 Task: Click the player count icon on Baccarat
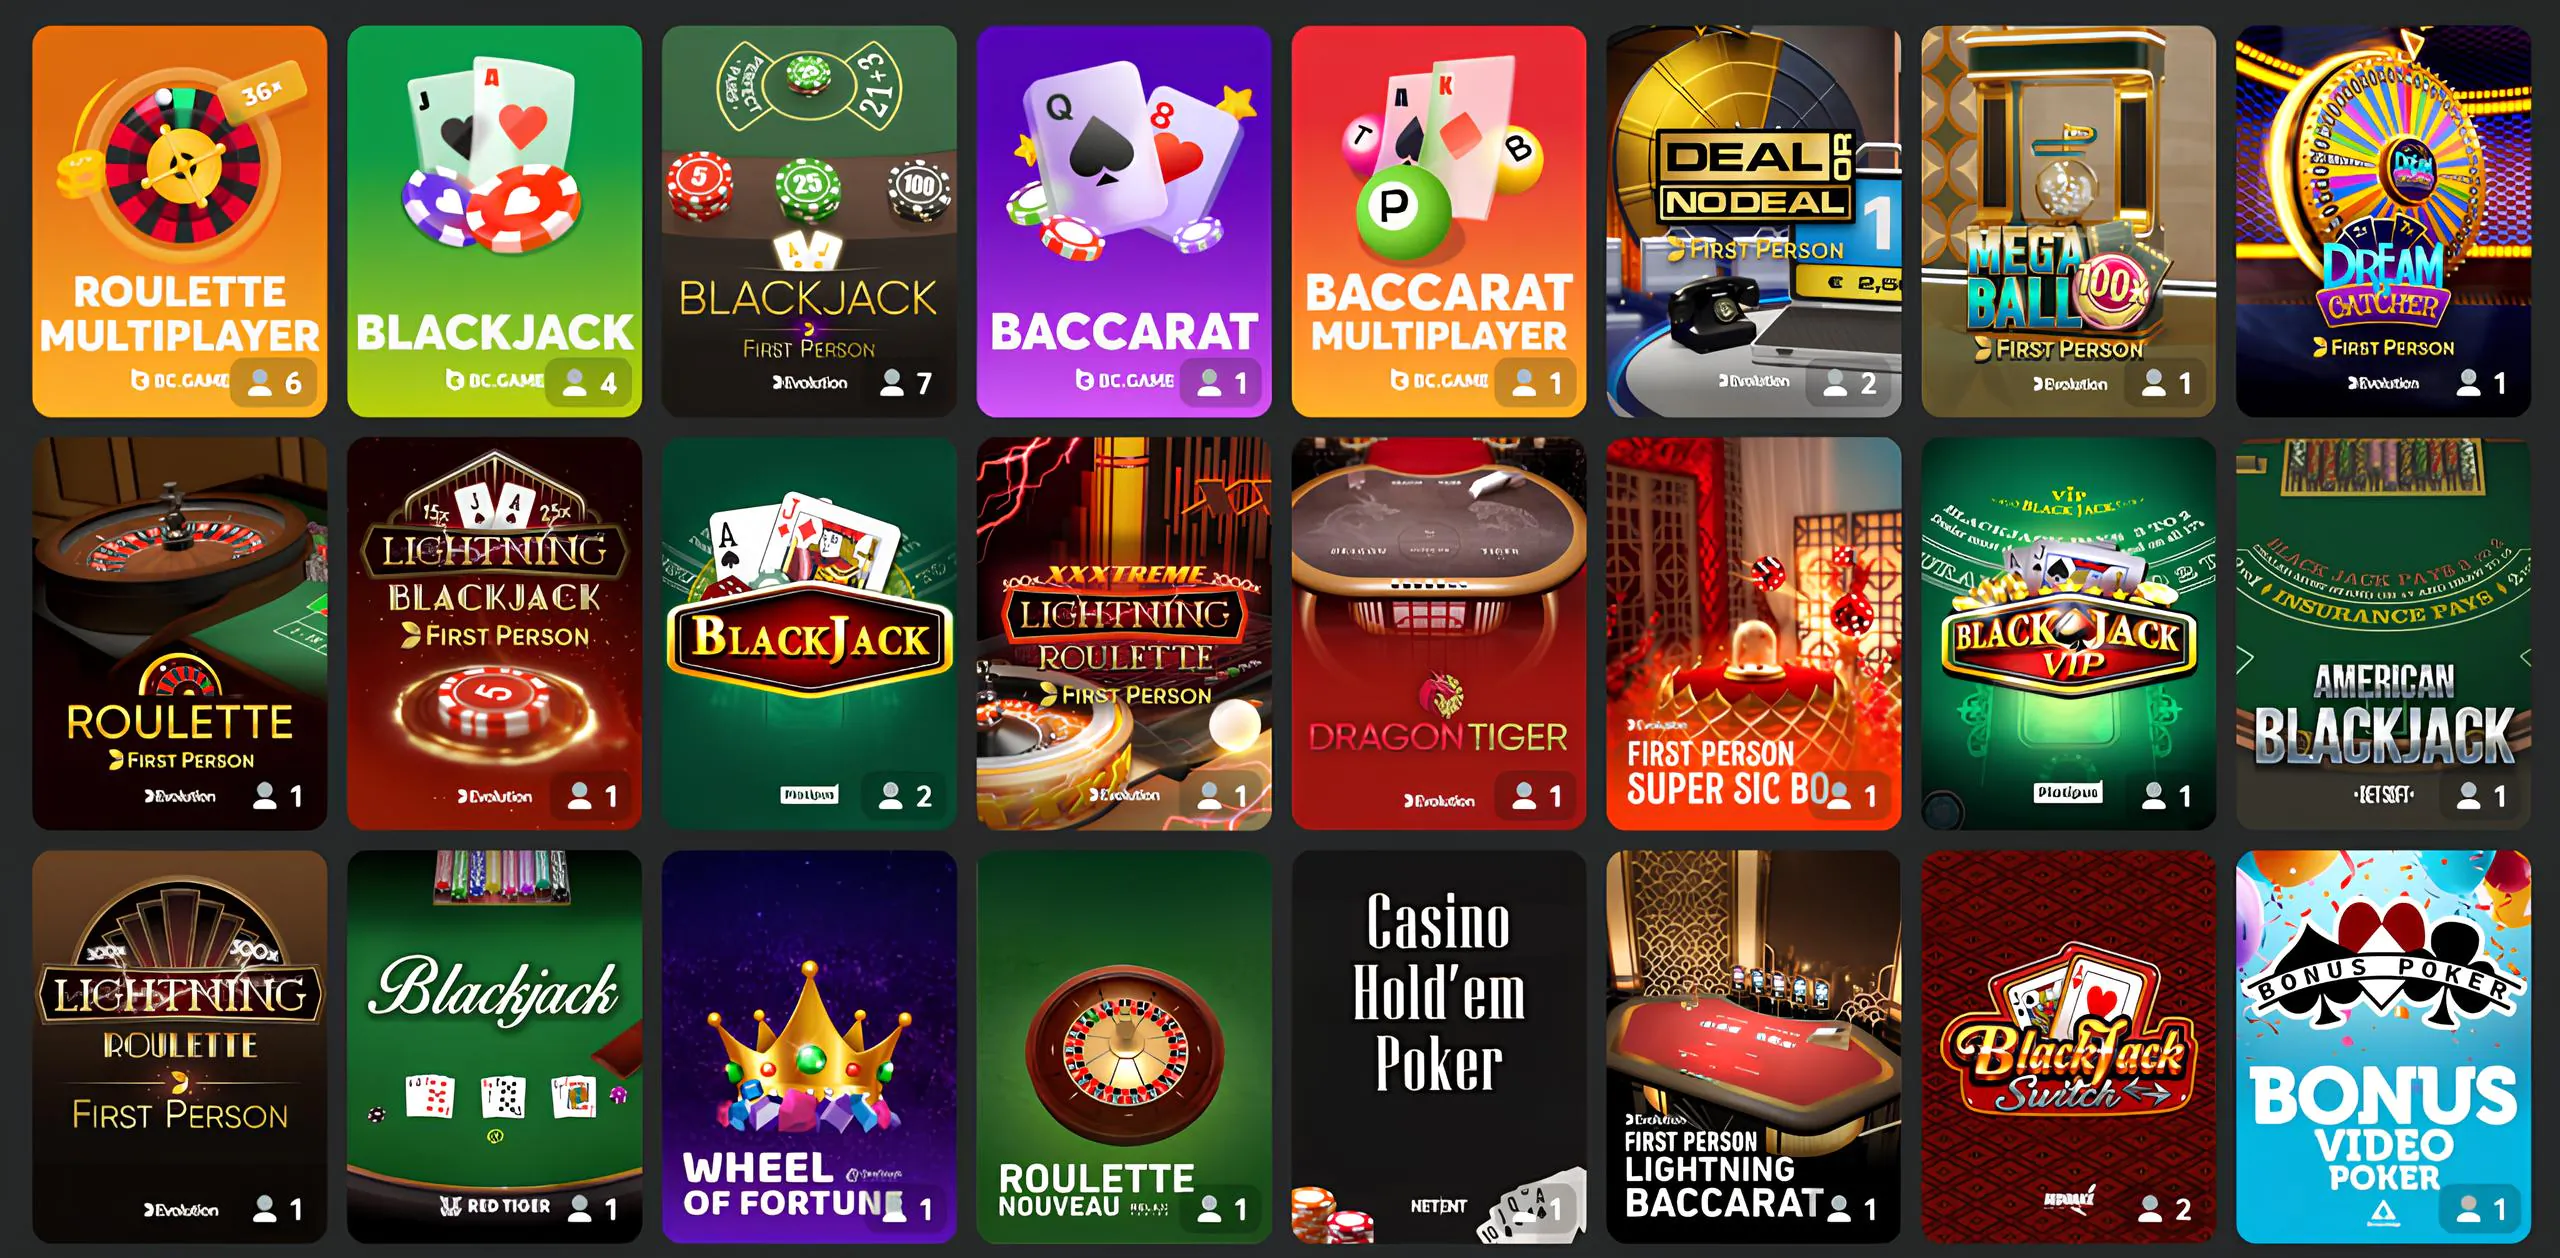coord(1210,383)
